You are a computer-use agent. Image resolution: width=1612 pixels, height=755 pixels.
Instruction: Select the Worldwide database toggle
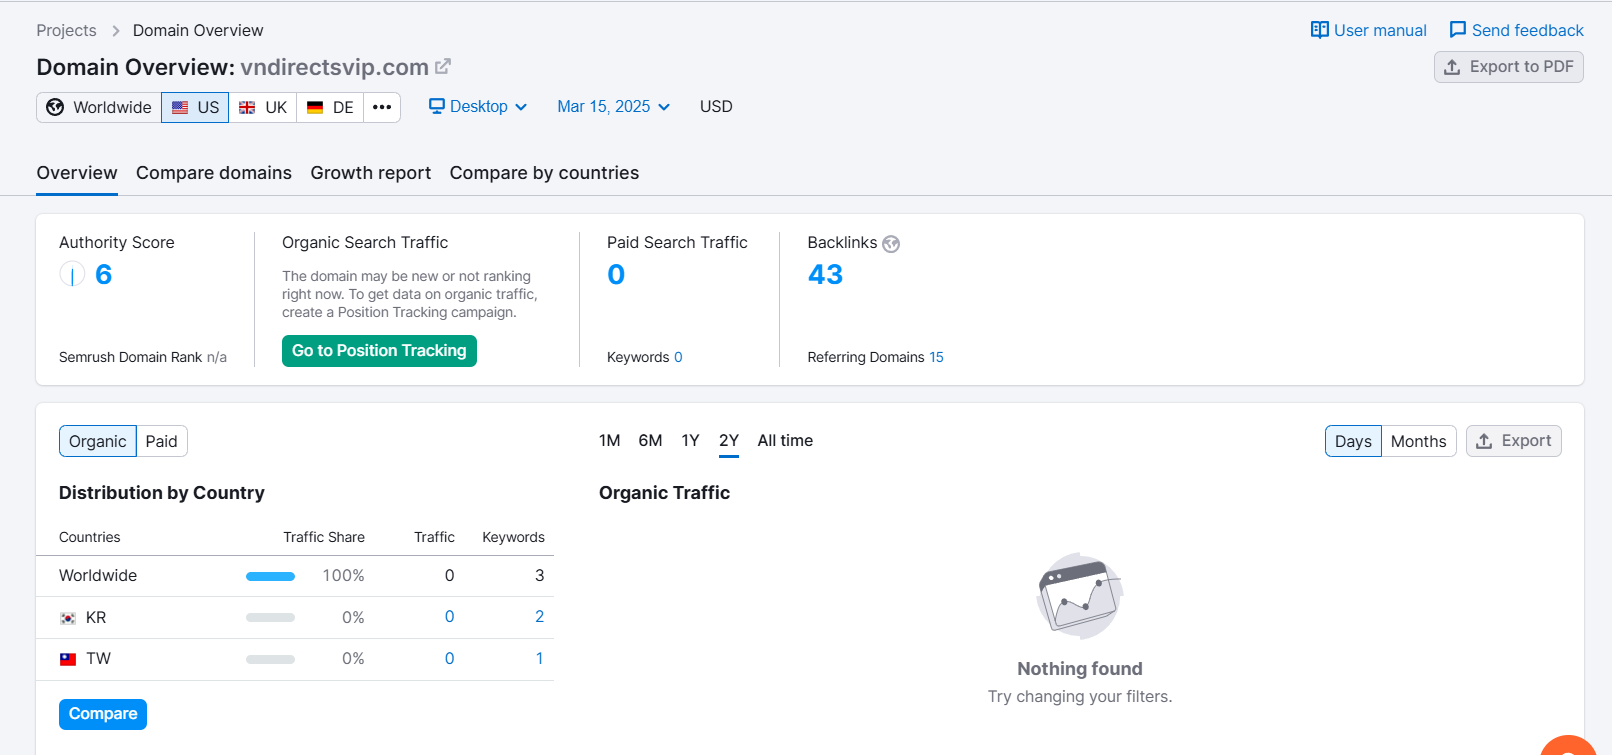pos(99,107)
